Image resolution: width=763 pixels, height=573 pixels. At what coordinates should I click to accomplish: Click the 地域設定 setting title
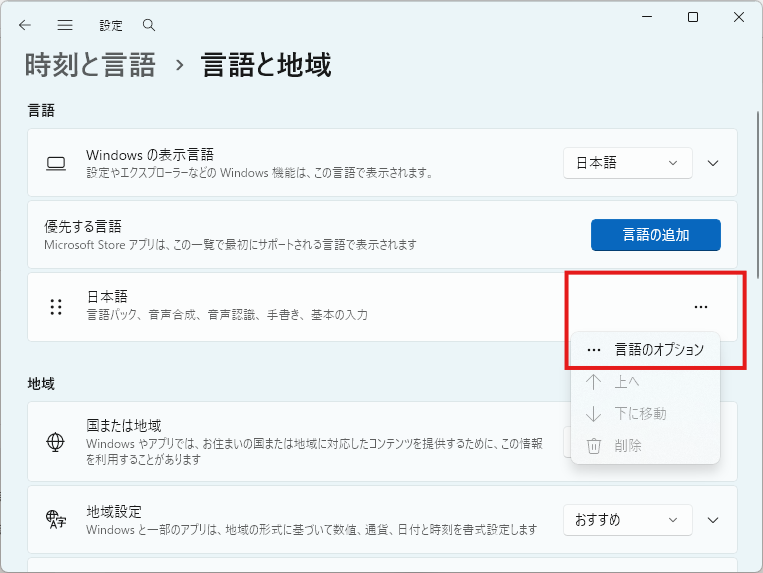(x=114, y=512)
